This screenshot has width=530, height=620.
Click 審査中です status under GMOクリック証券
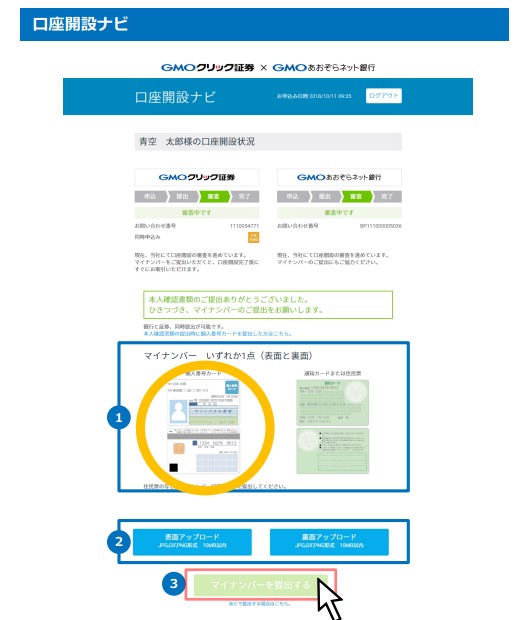click(x=197, y=213)
